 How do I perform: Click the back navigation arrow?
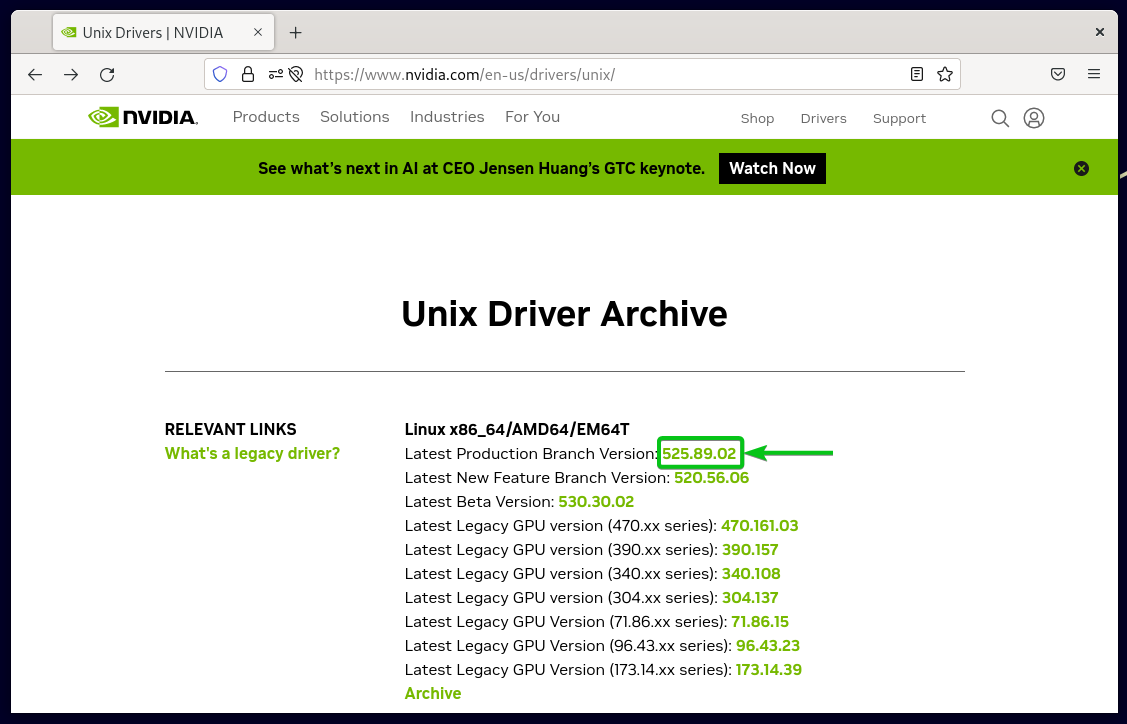34,73
